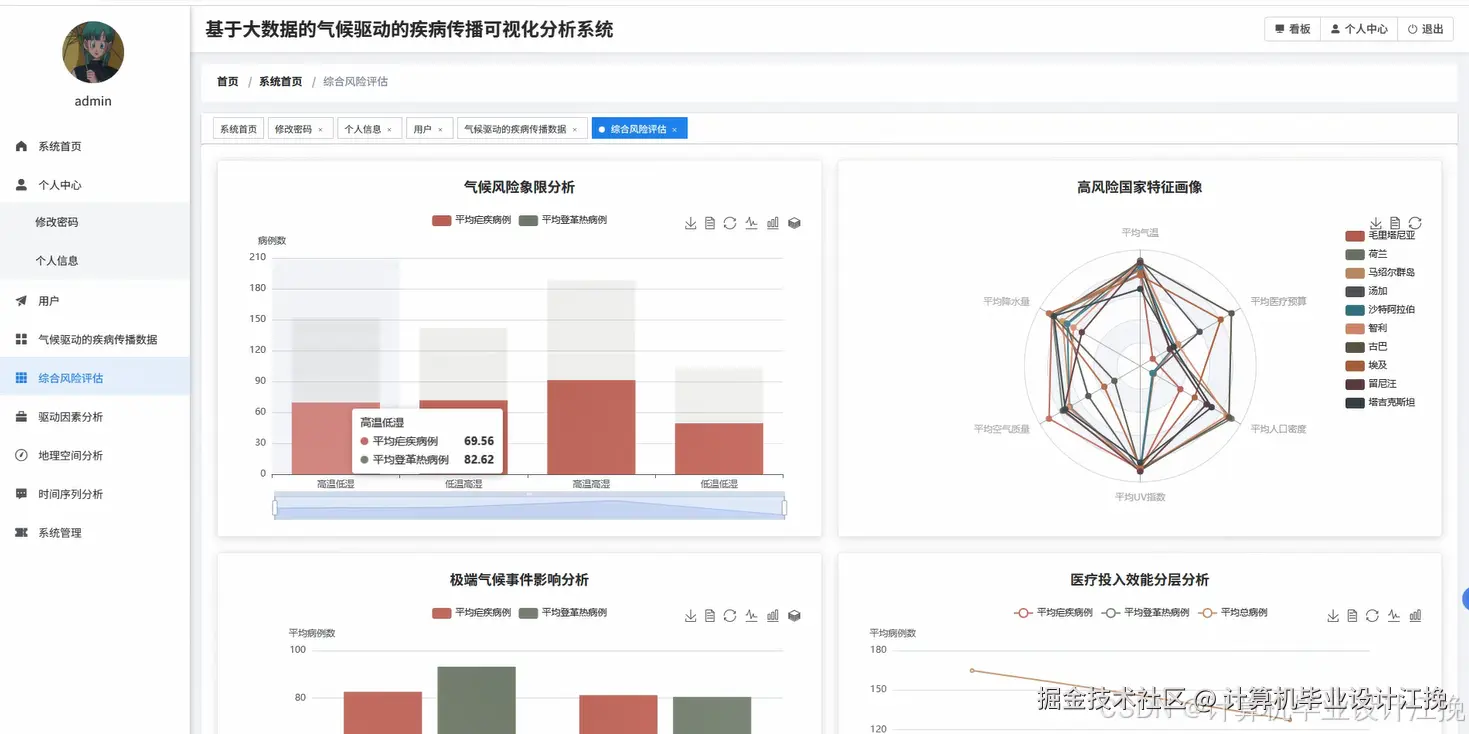Open data view icon in 医疗投入效能分层分析 chart
1469x734 pixels.
coord(1352,616)
